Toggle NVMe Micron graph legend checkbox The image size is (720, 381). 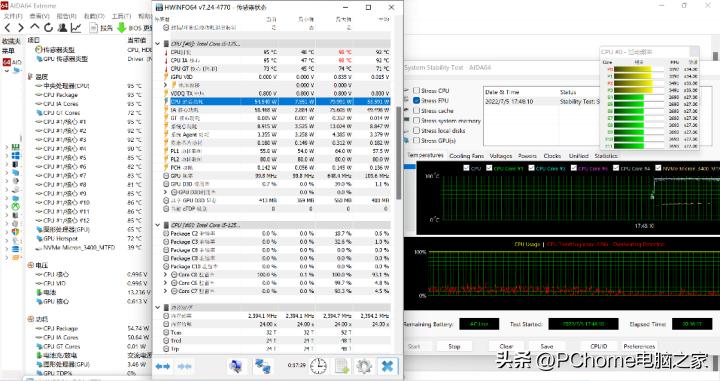pos(658,168)
